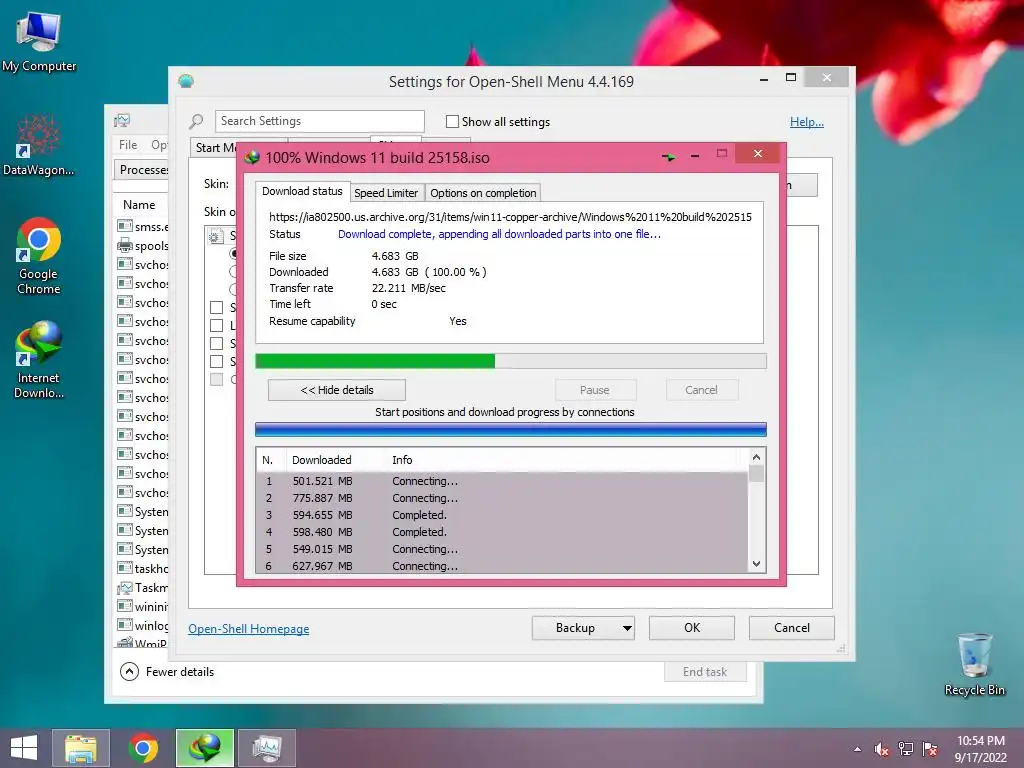Open Chrome from the taskbar
The height and width of the screenshot is (768, 1024).
143,748
